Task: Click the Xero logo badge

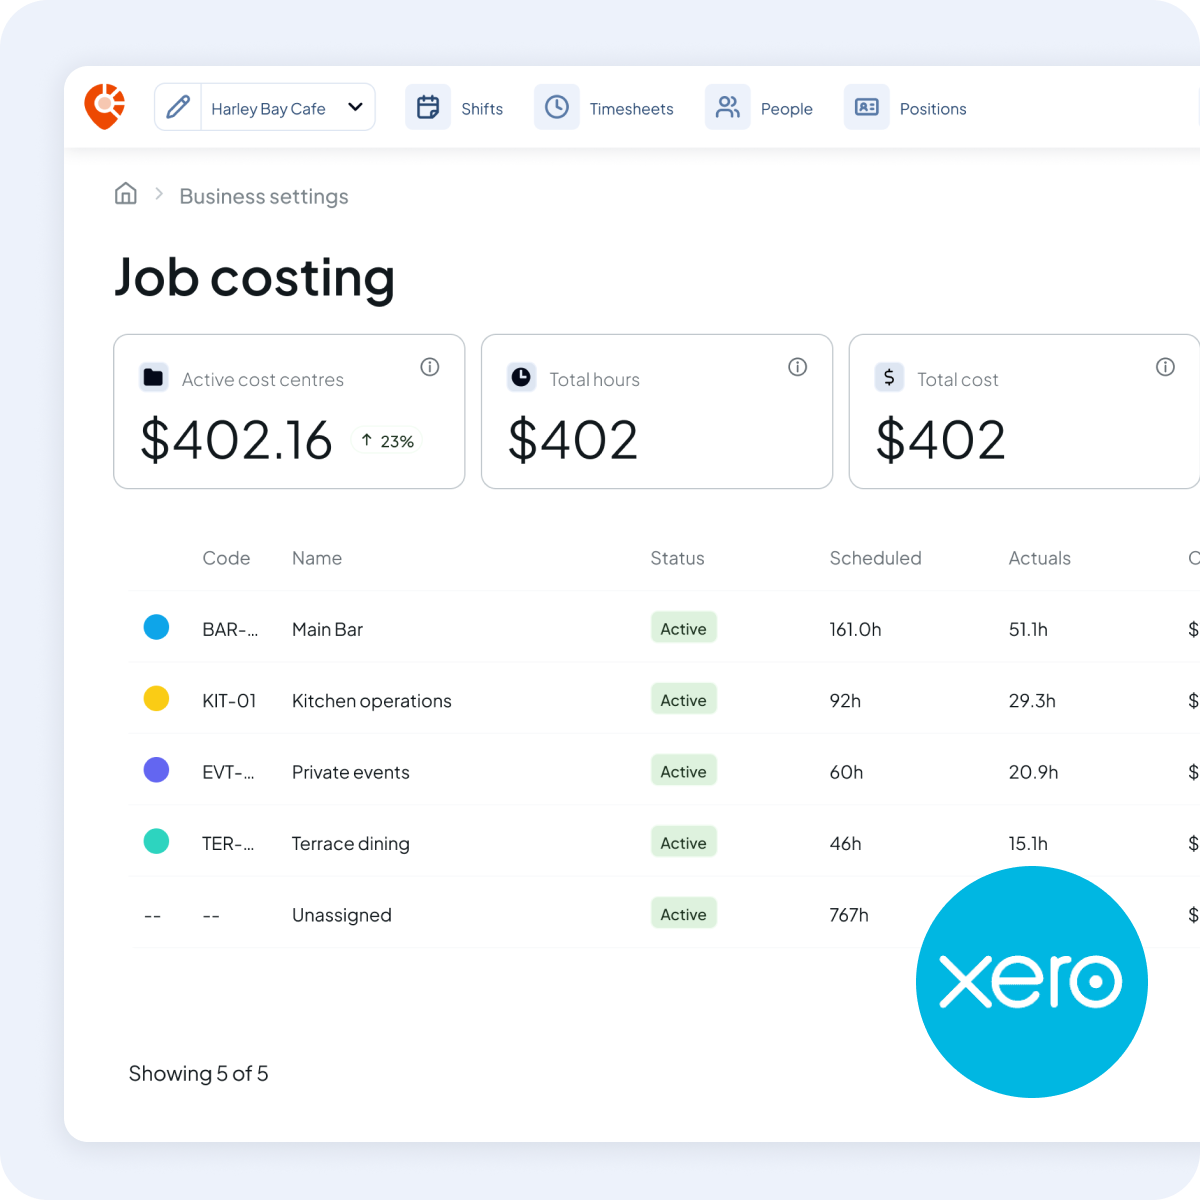Action: (x=1031, y=982)
